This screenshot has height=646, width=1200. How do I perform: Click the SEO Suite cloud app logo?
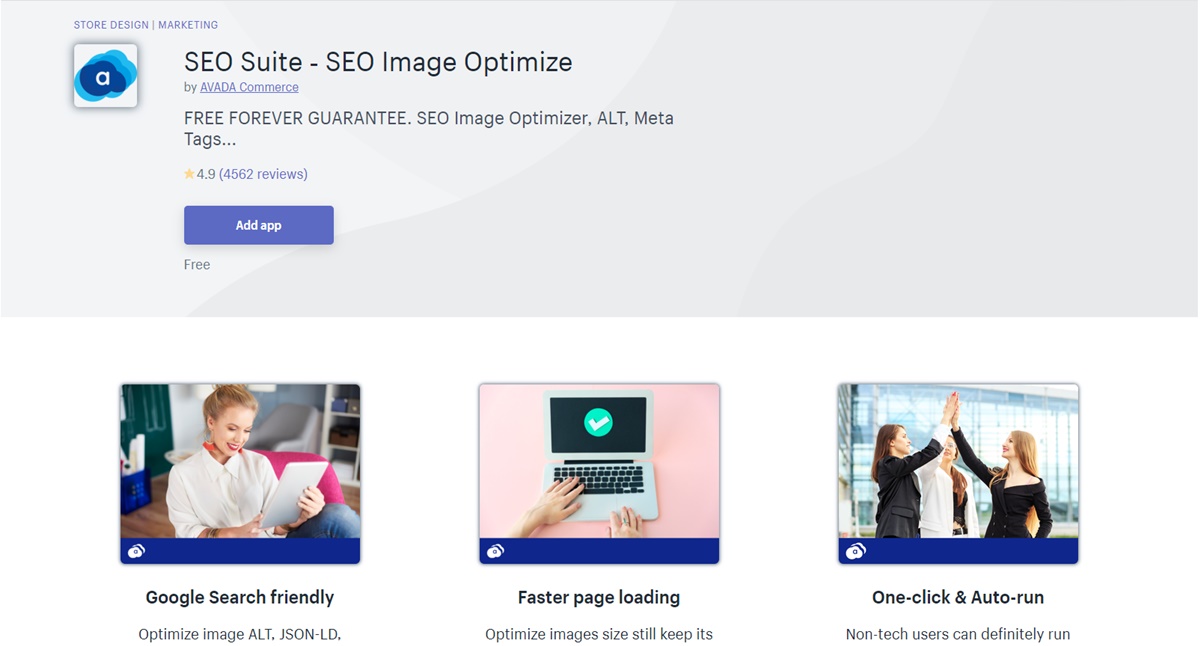pyautogui.click(x=105, y=75)
